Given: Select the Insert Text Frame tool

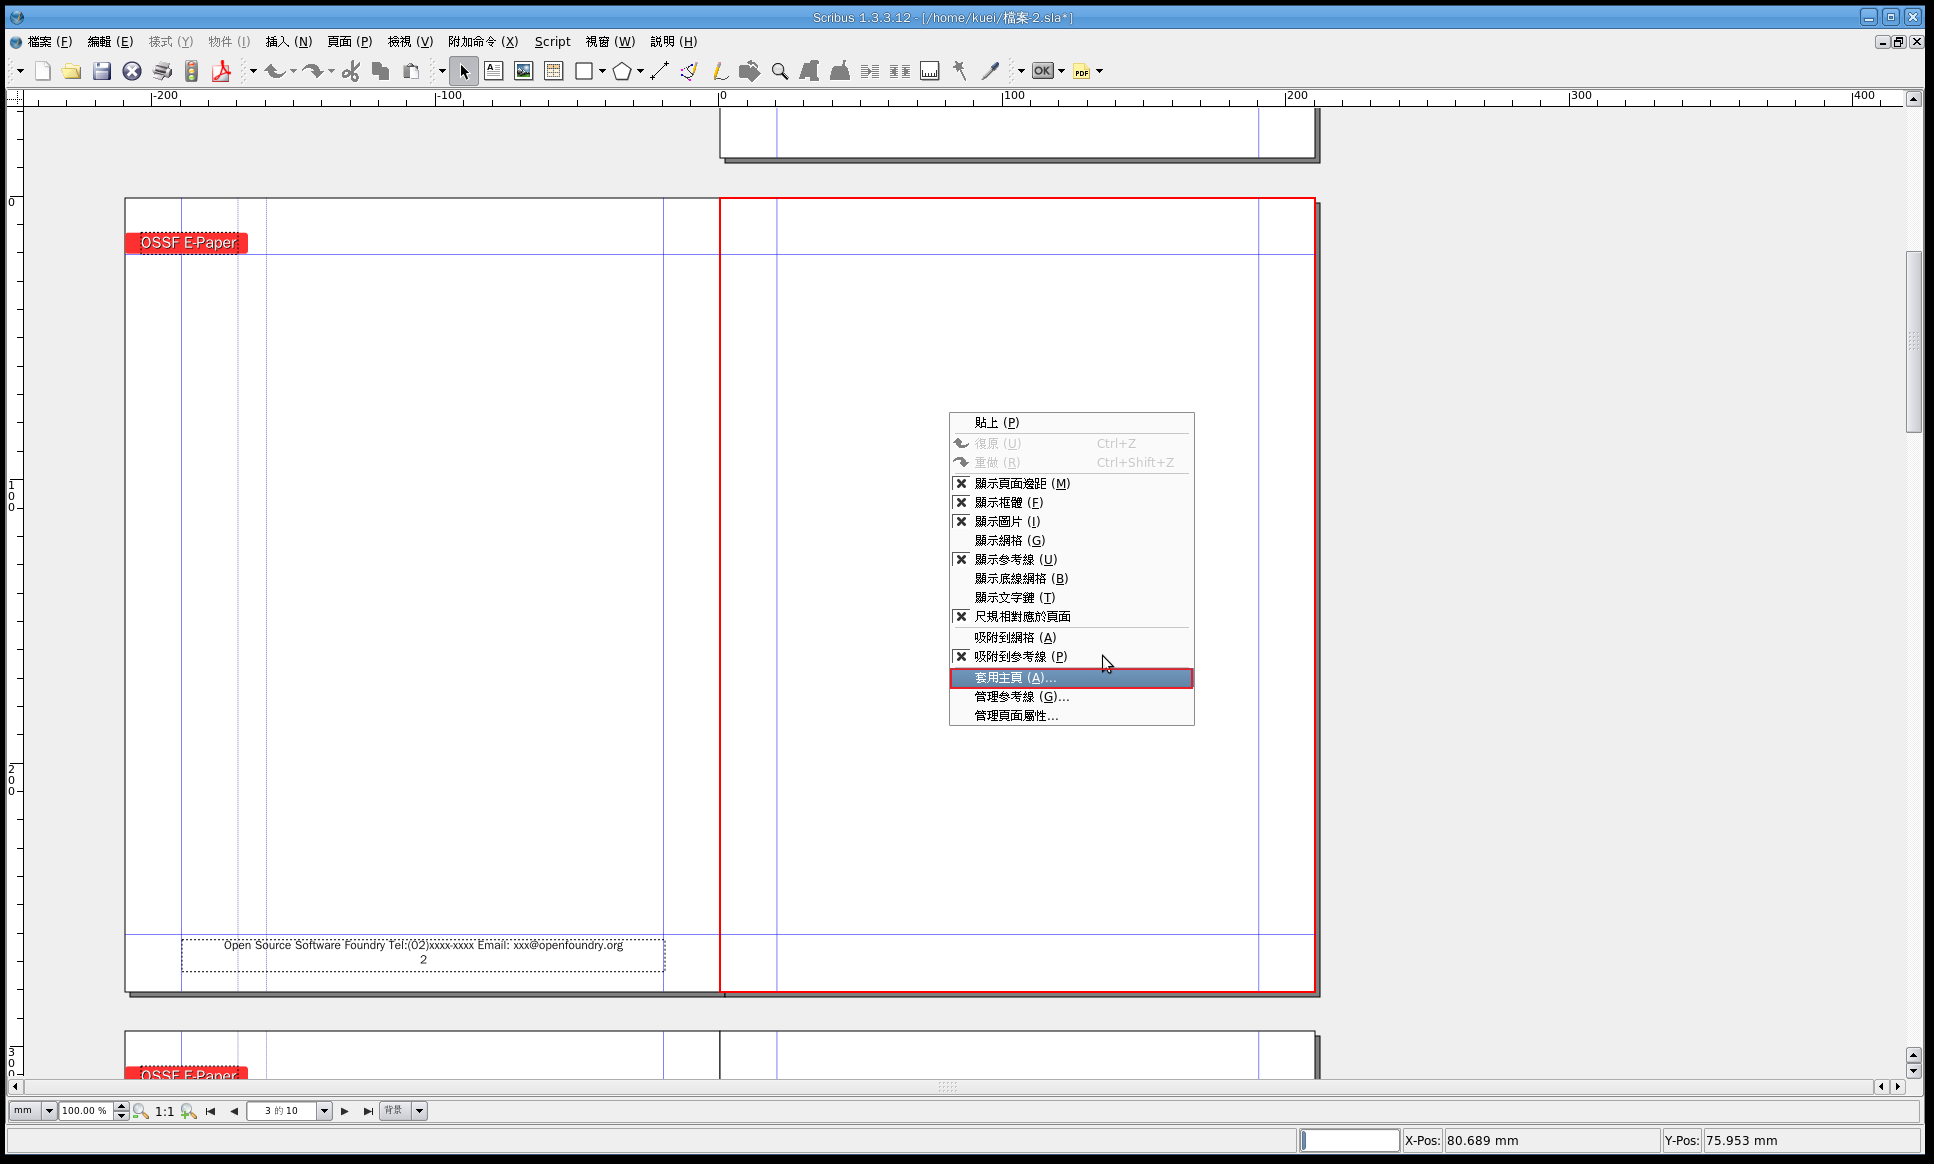Looking at the screenshot, I should pos(493,71).
